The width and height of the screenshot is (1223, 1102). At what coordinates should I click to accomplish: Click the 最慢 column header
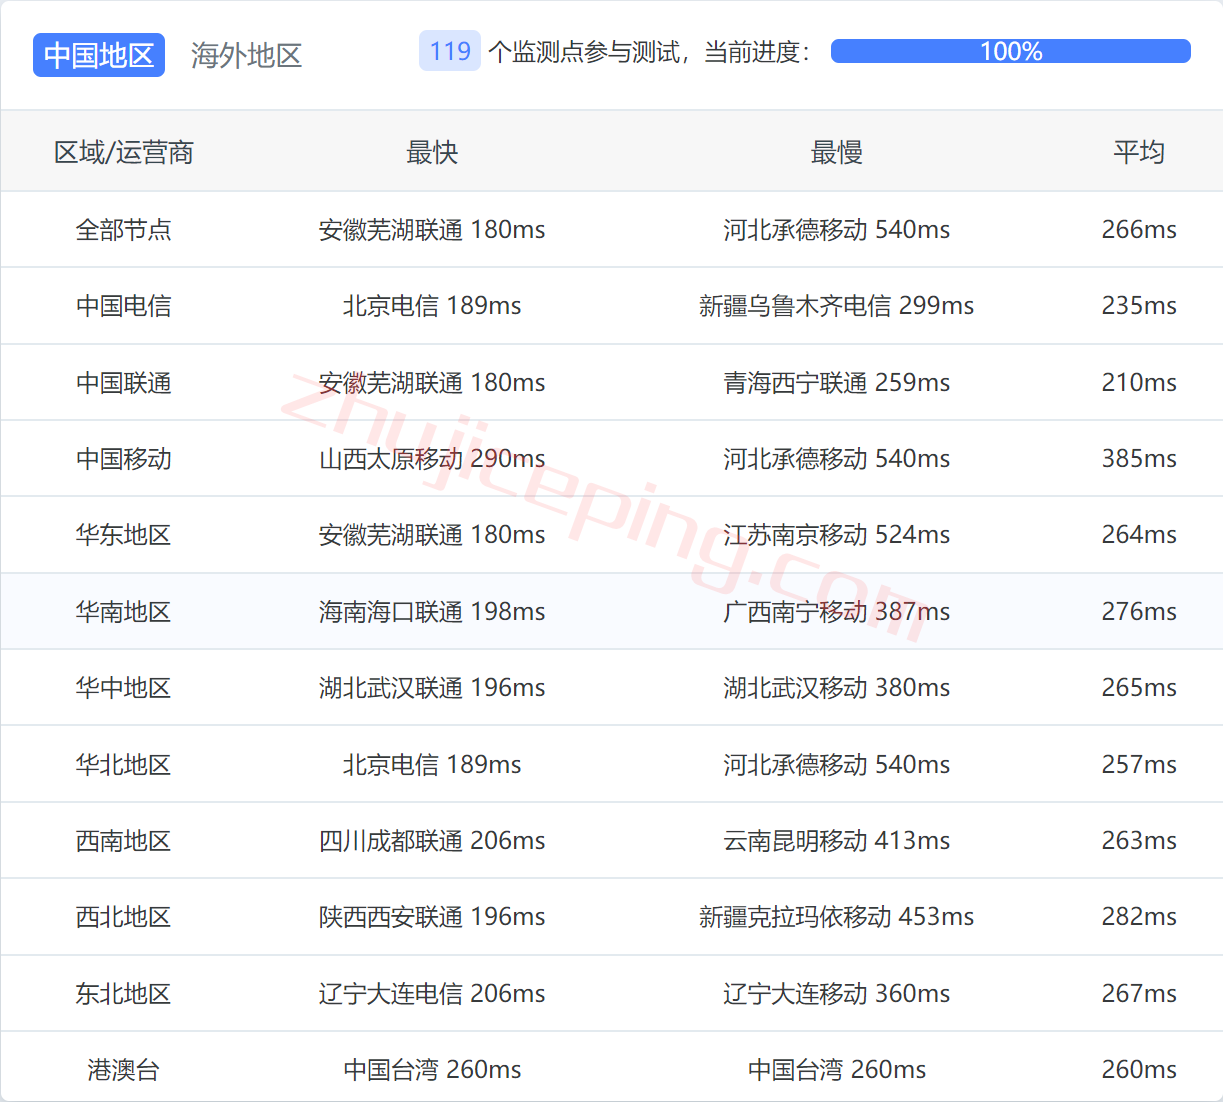click(x=837, y=152)
